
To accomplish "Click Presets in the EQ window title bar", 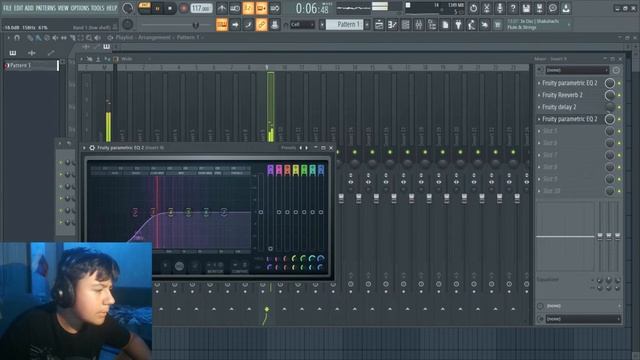I will coord(288,148).
